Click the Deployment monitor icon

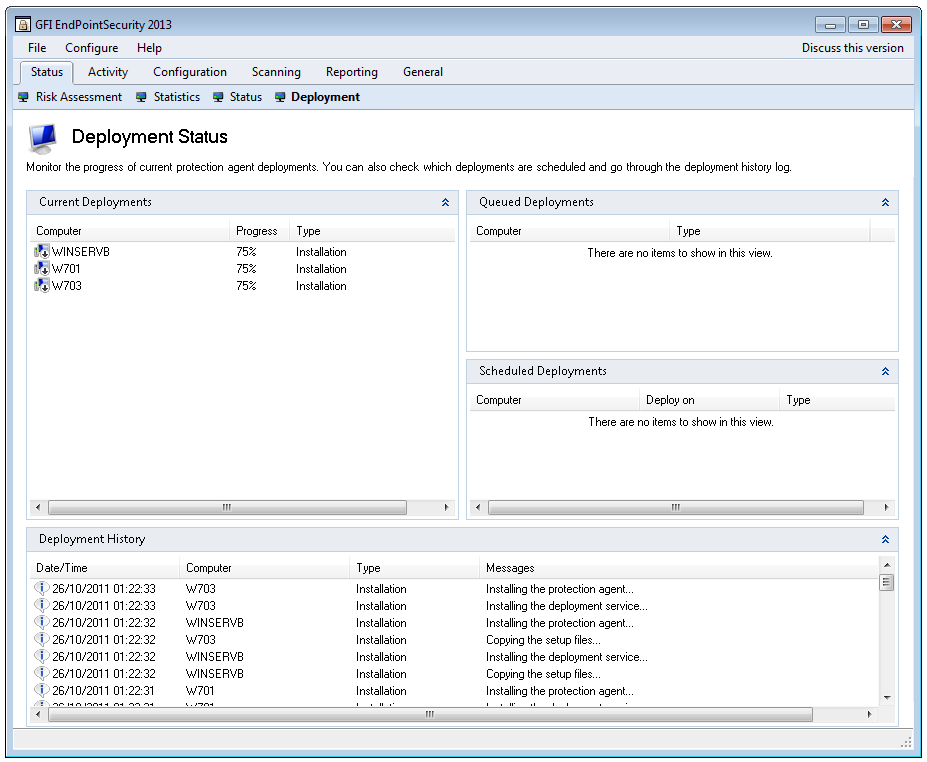(280, 97)
